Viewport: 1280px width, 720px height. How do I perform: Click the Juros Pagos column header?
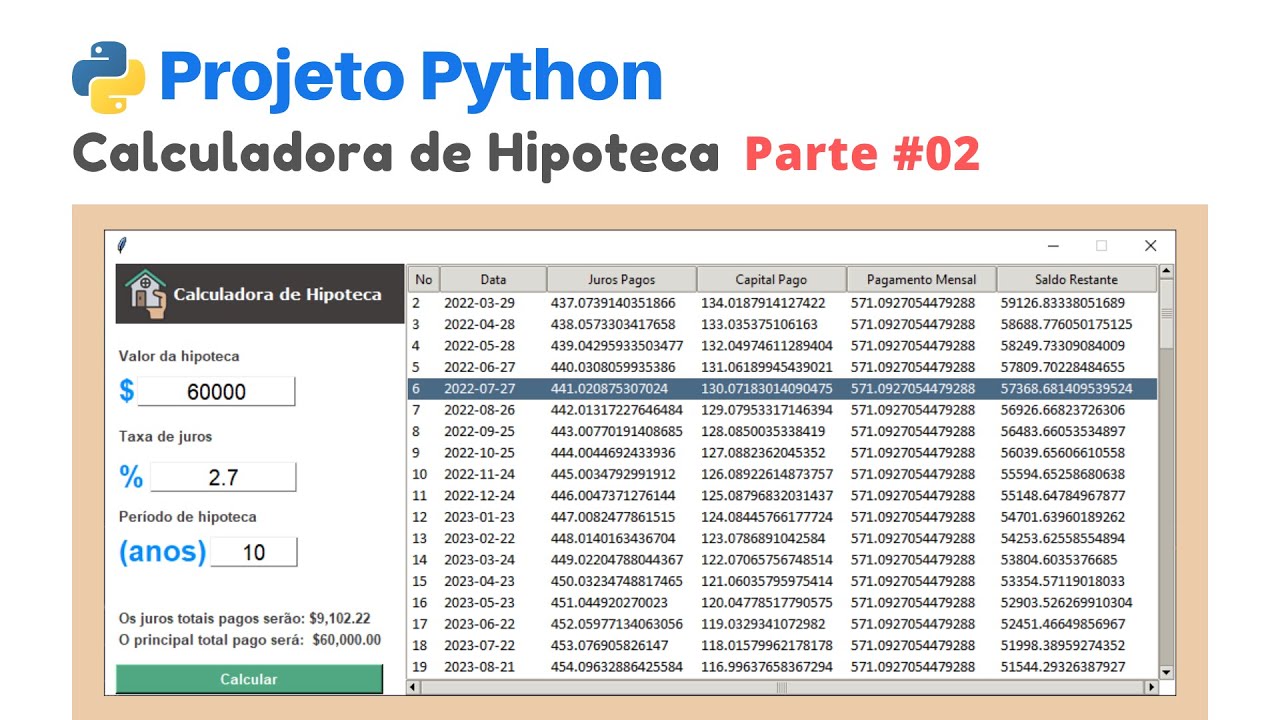pos(622,279)
